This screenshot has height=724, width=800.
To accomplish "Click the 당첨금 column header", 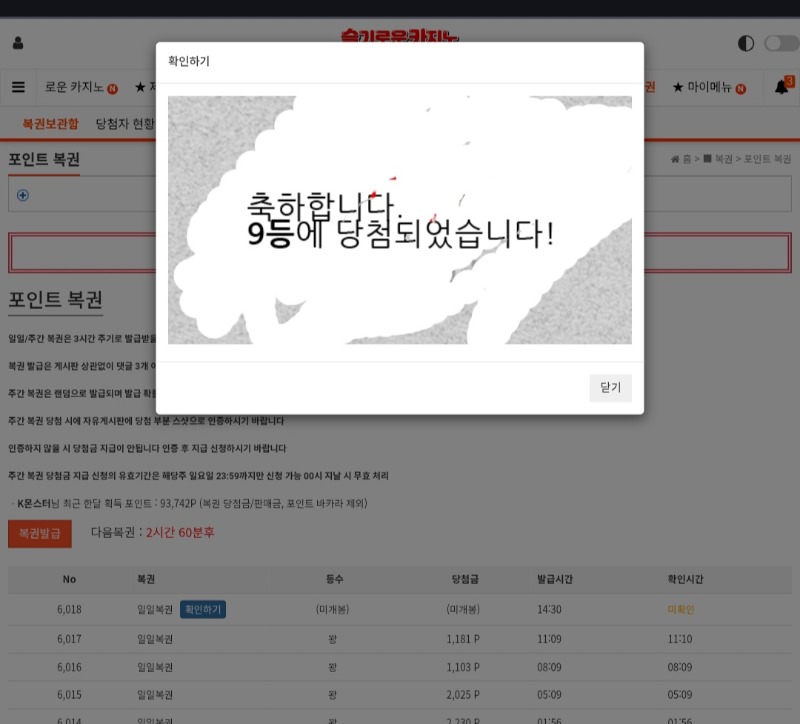I will (466, 579).
